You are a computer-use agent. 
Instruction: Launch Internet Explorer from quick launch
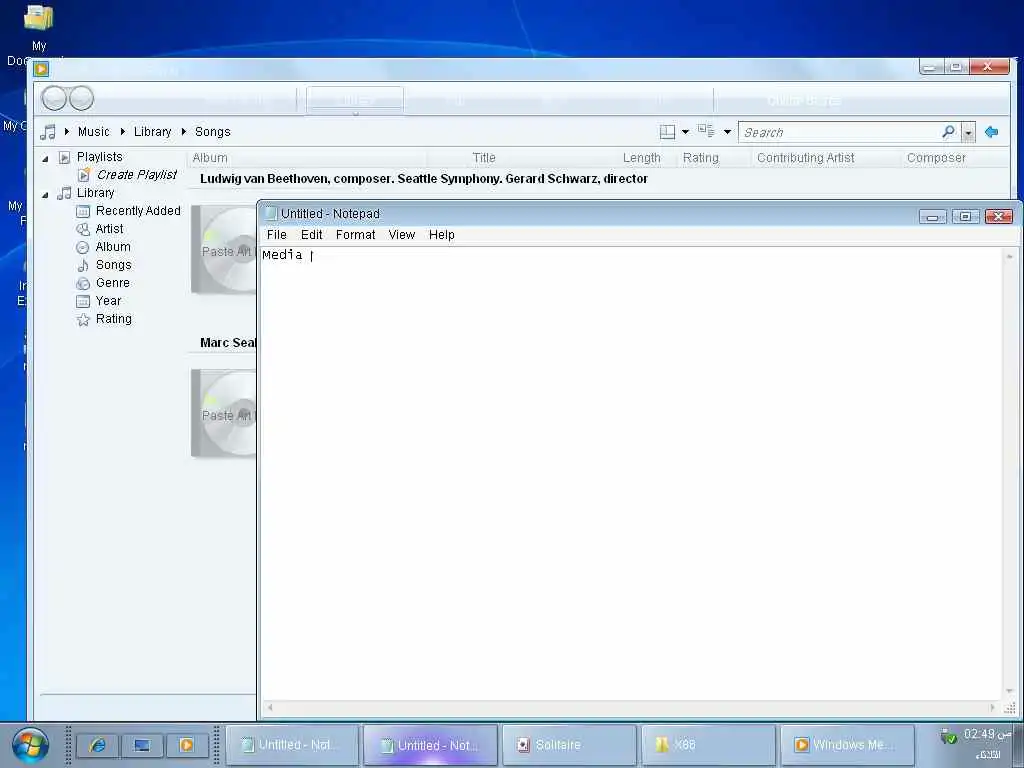98,745
